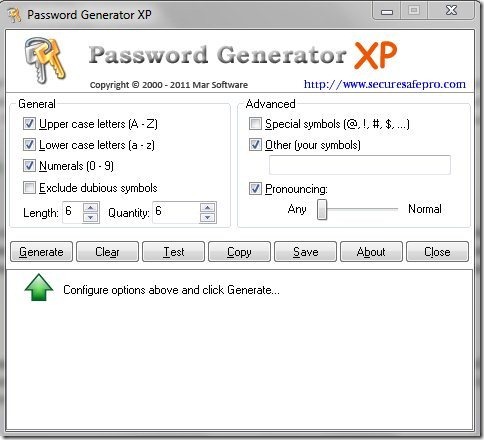The width and height of the screenshot is (484, 440).
Task: Disable the Numerals (0 - 9) option
Action: (x=29, y=166)
